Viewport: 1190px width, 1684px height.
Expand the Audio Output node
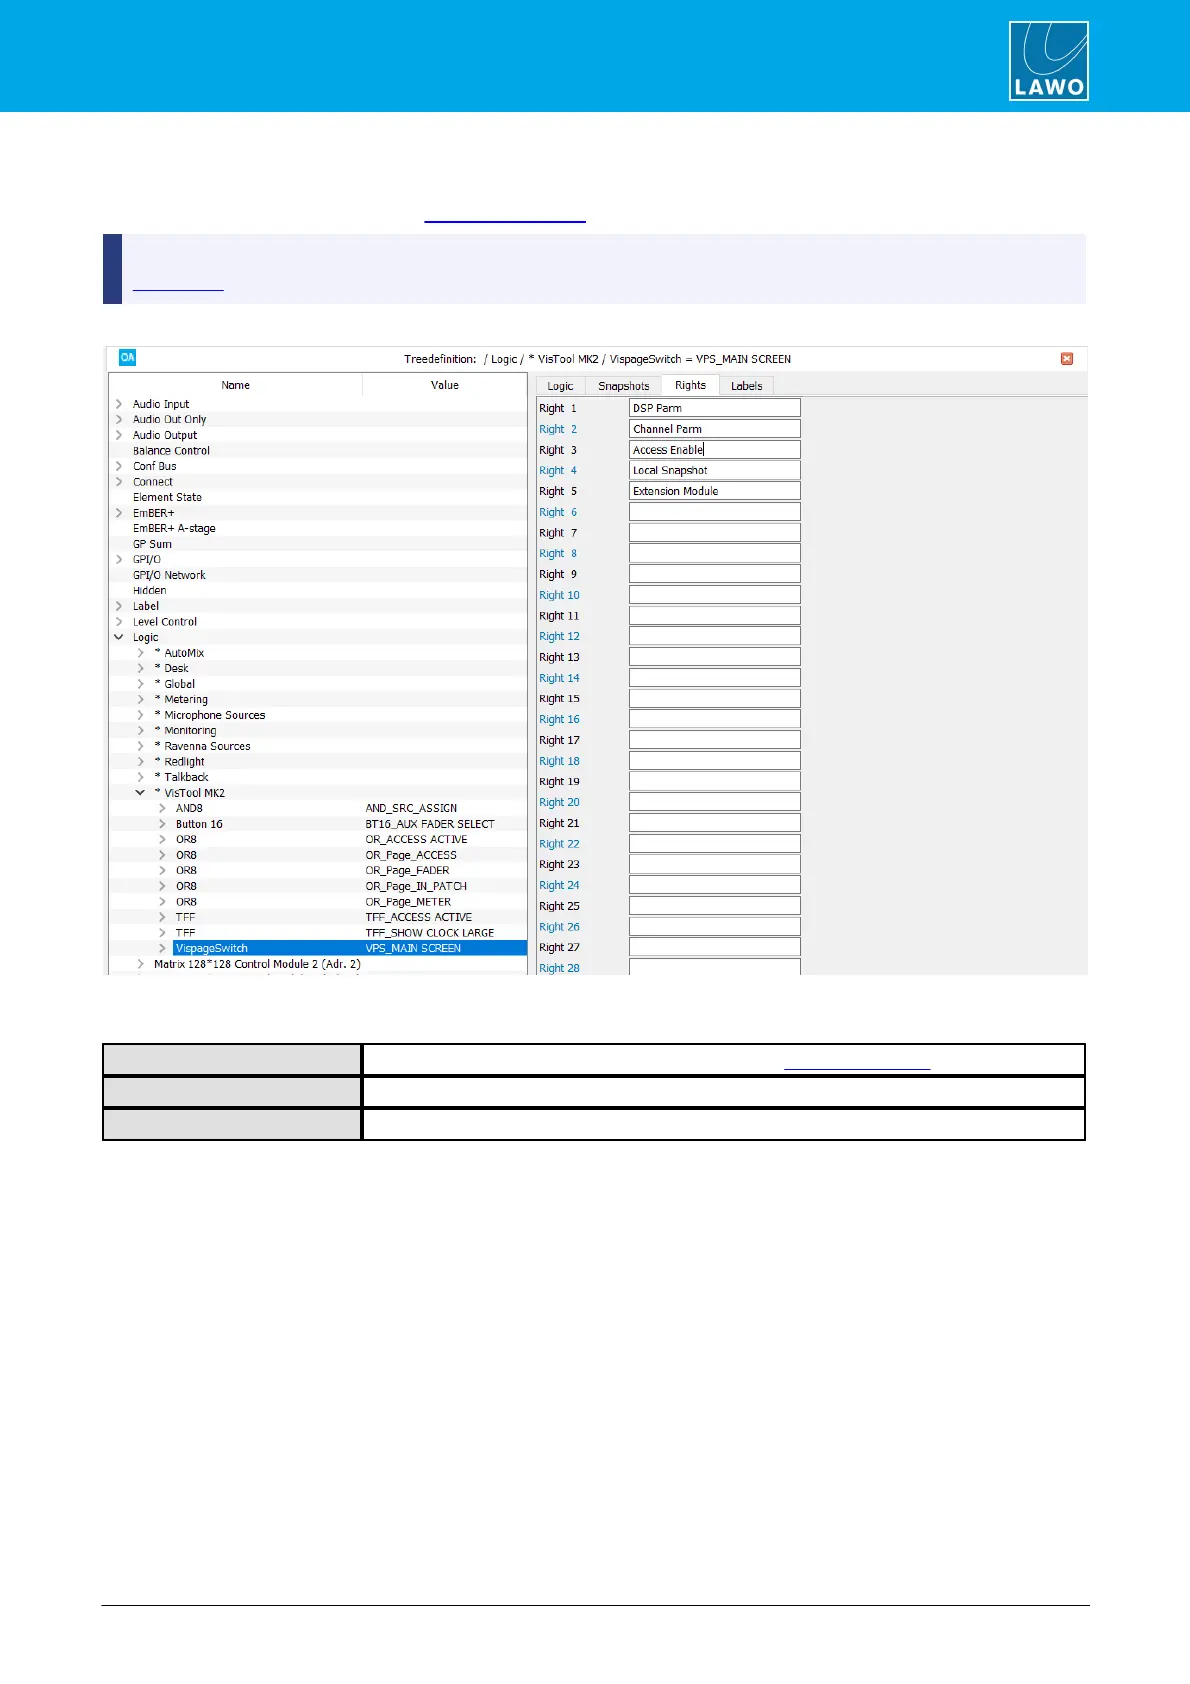[x=119, y=435]
